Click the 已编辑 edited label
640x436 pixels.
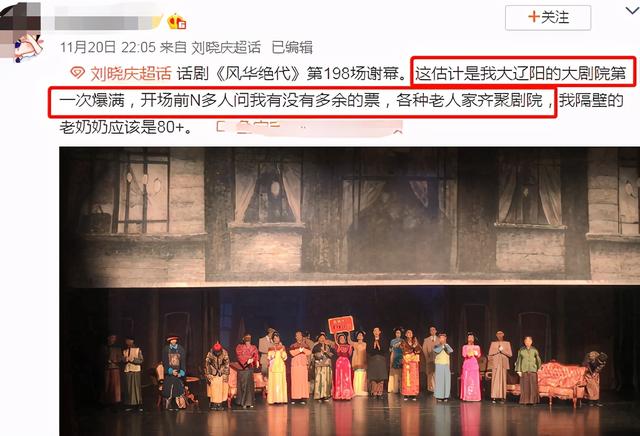[292, 47]
